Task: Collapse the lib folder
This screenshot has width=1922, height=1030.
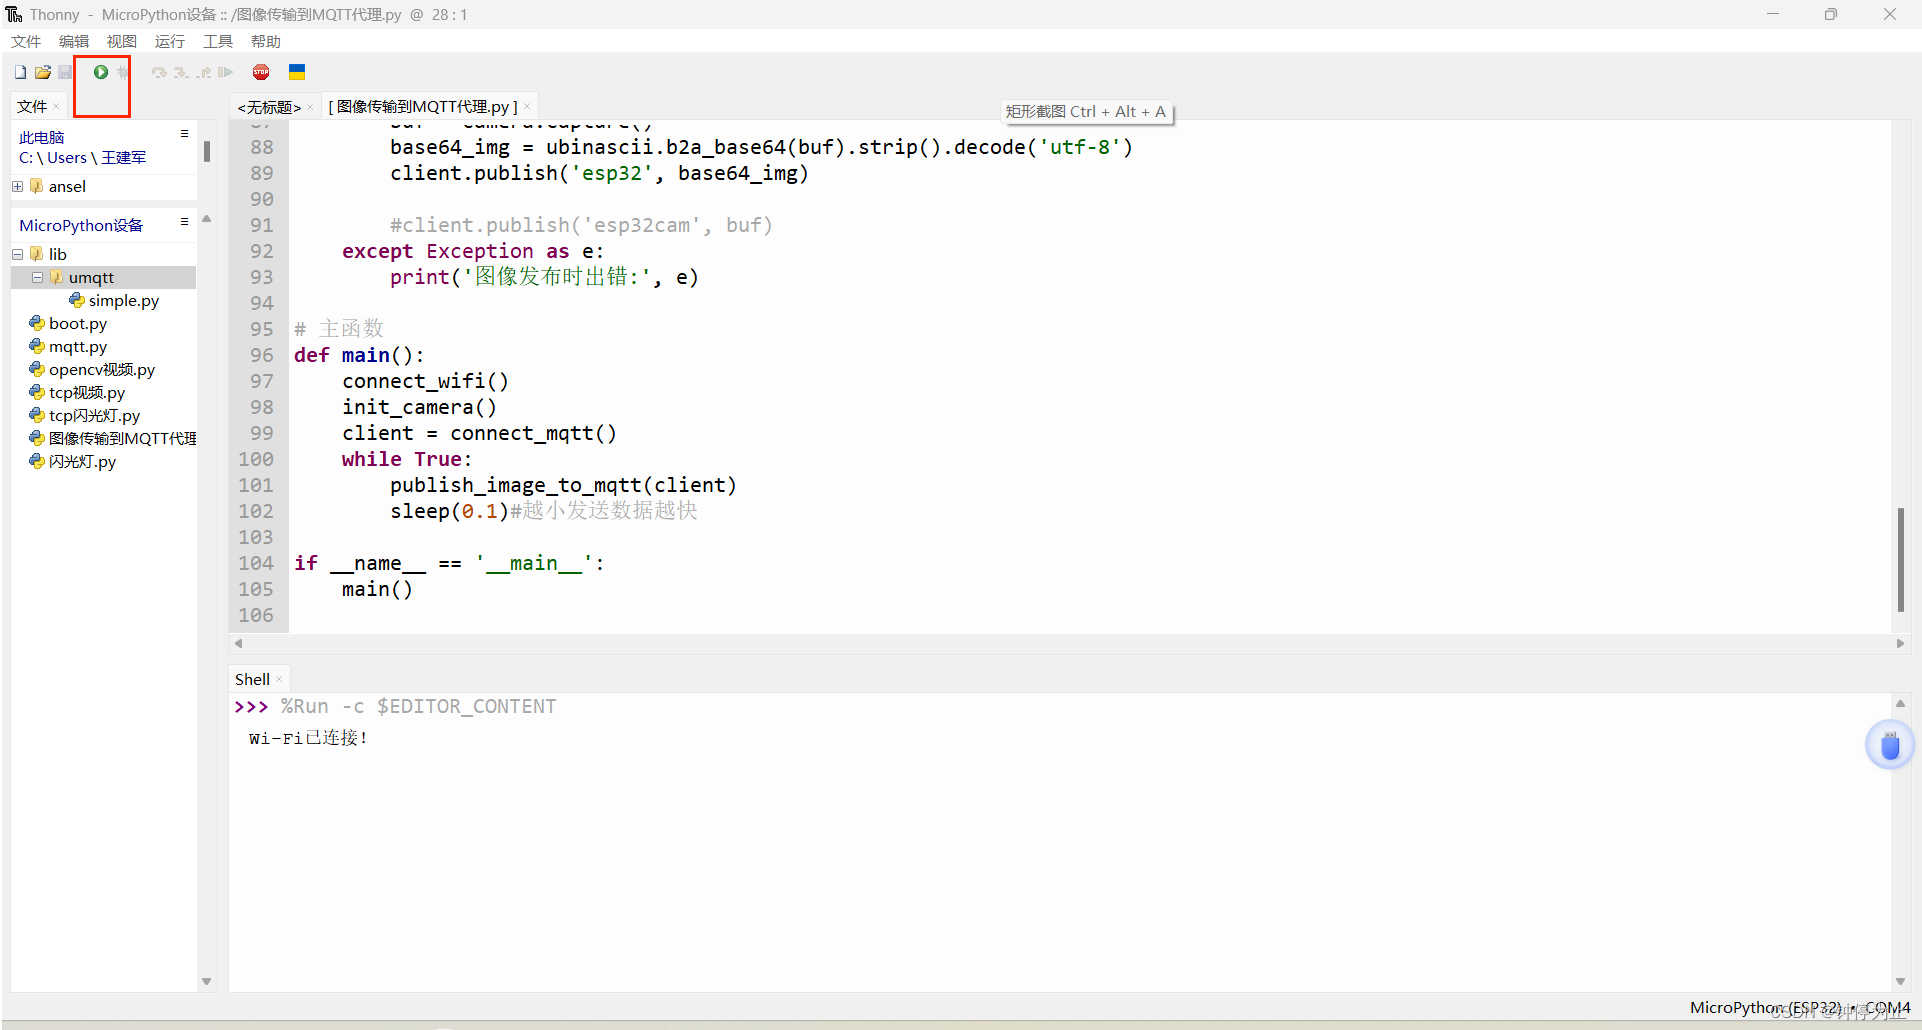Action: (18, 254)
